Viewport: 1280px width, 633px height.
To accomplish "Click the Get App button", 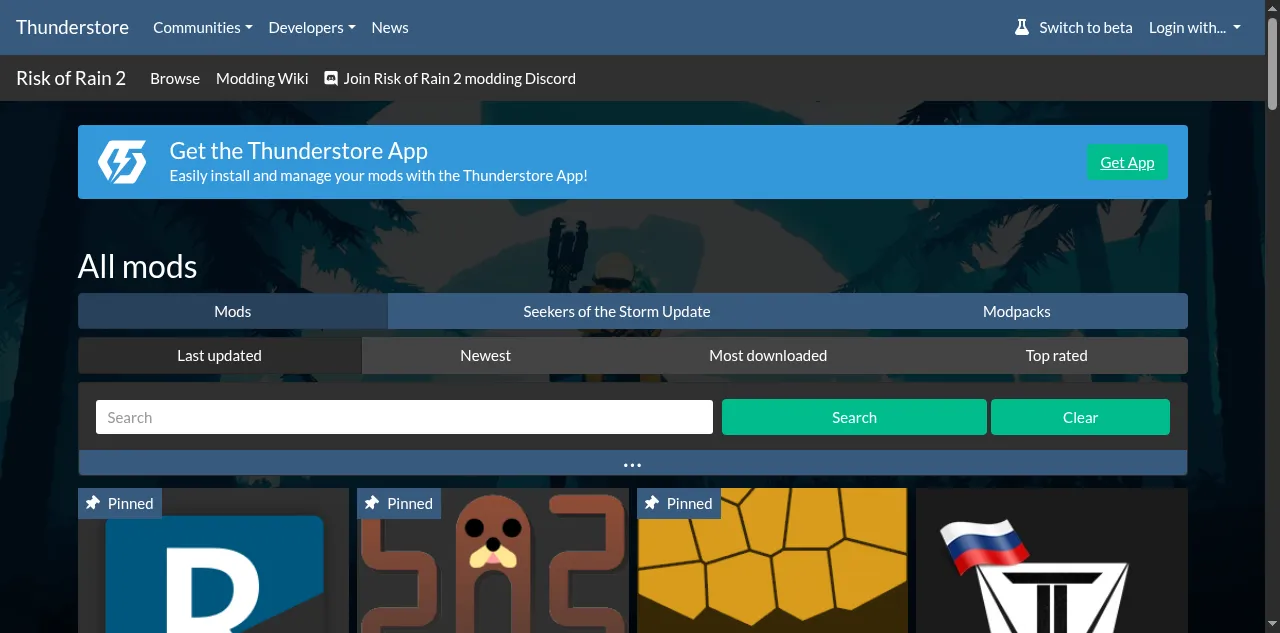I will click(1127, 162).
